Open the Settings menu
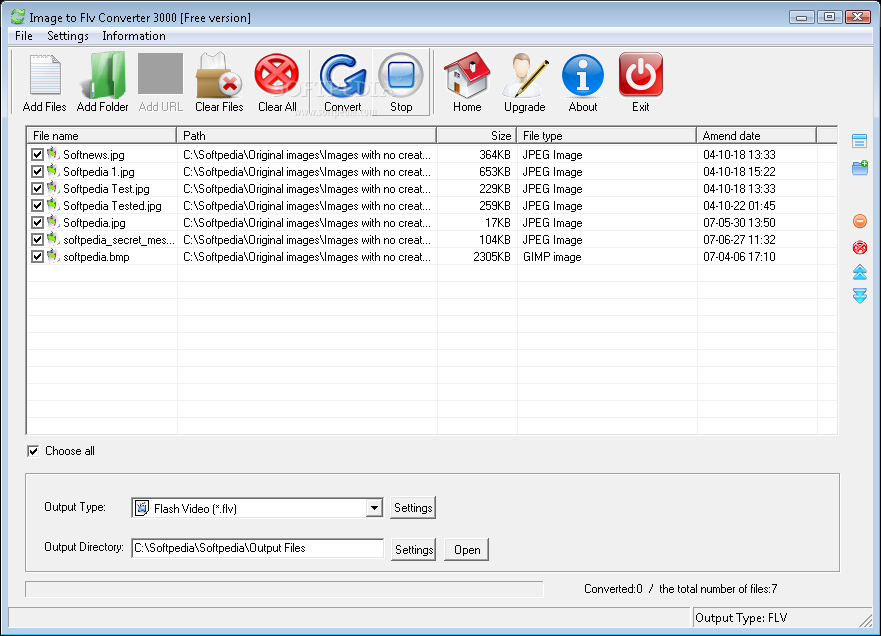881x636 pixels. [x=67, y=36]
